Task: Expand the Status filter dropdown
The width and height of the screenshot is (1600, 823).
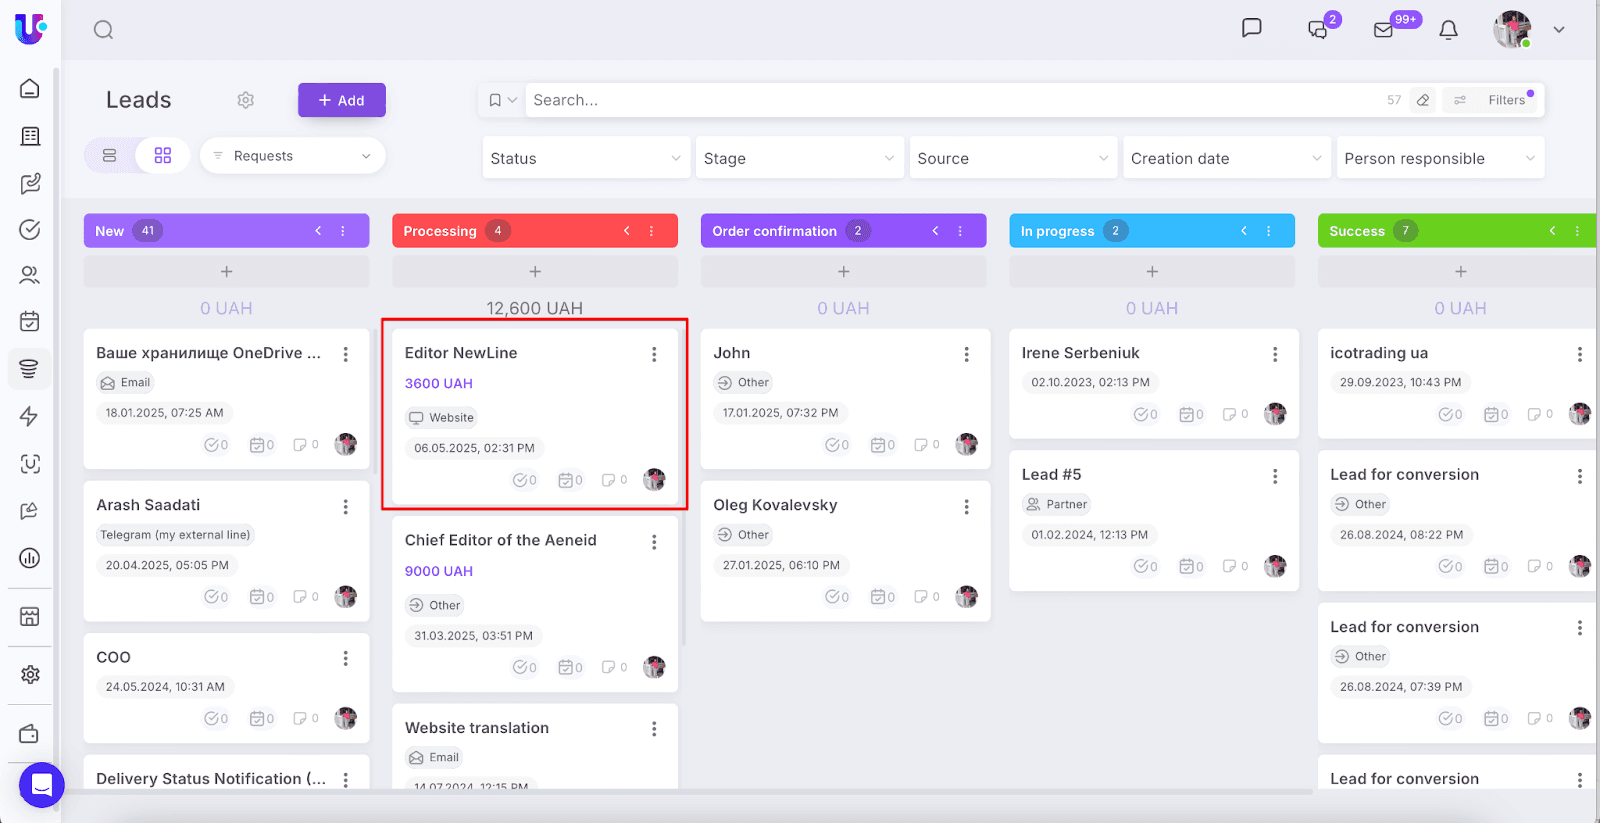Action: tap(586, 158)
